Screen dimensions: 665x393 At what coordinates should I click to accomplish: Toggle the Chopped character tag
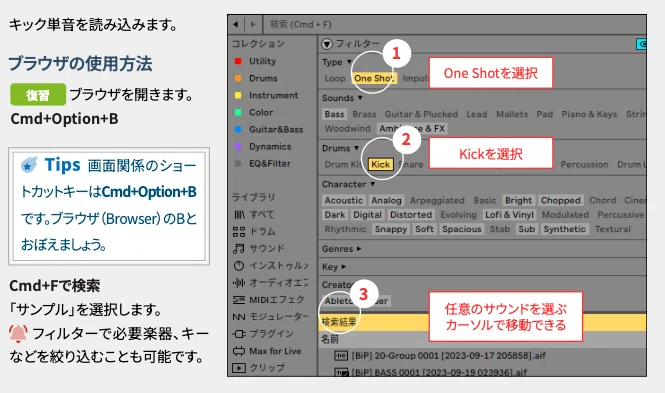tap(561, 201)
